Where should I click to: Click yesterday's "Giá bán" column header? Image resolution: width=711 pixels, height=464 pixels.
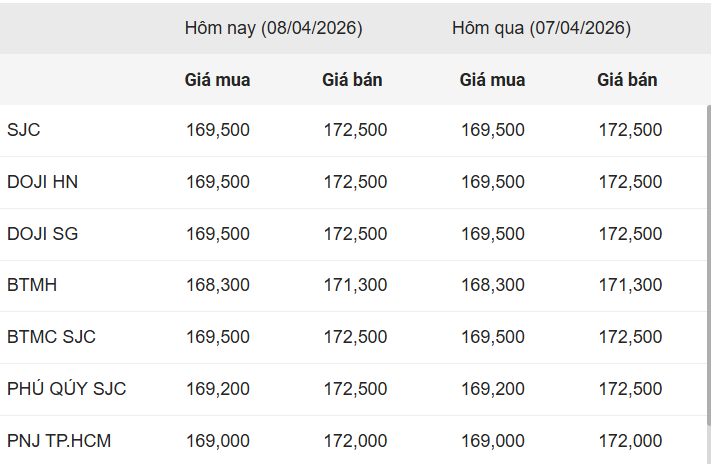pos(627,80)
